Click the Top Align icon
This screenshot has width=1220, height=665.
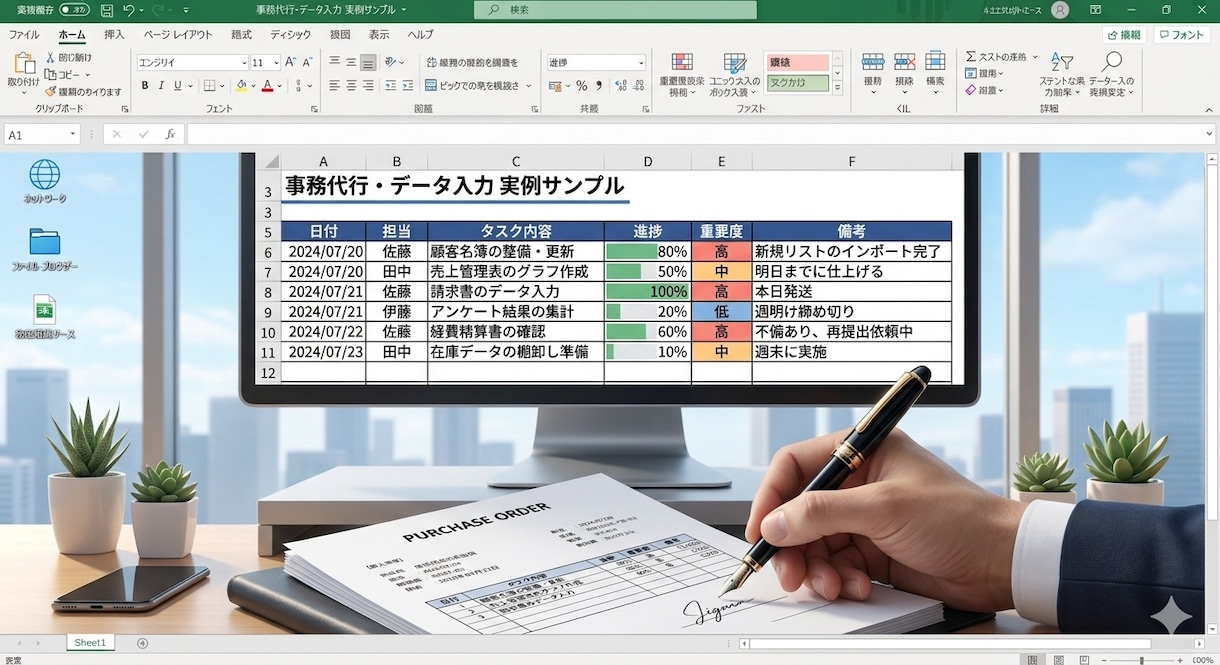(x=335, y=62)
